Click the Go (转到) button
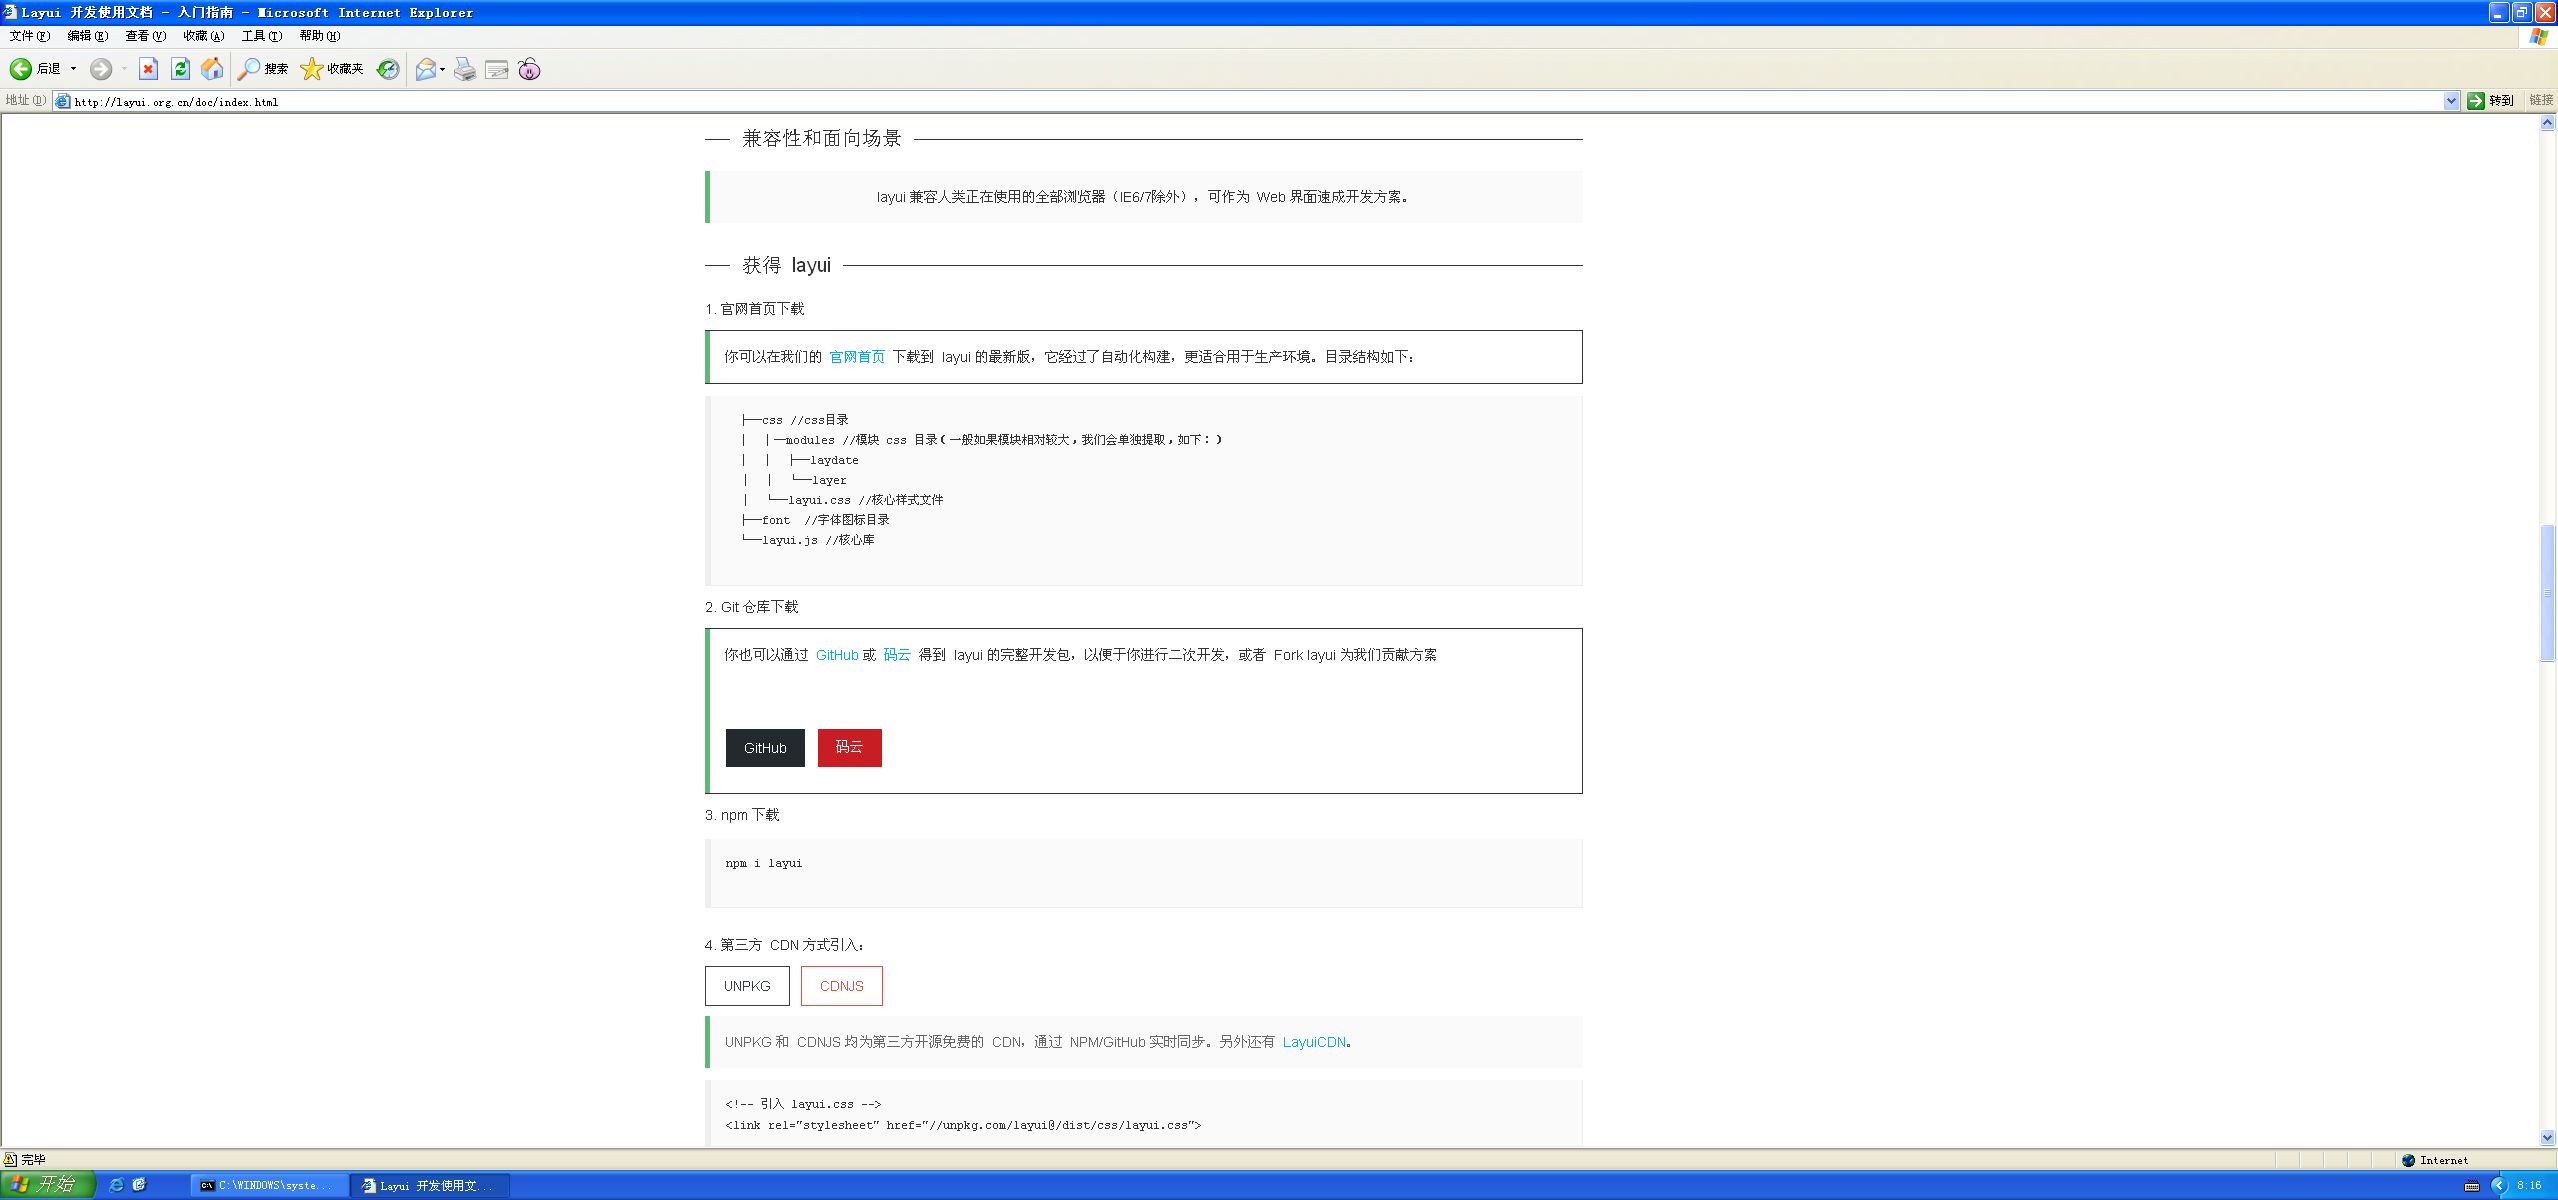Screen dimensions: 2558x1200 (x=2491, y=101)
